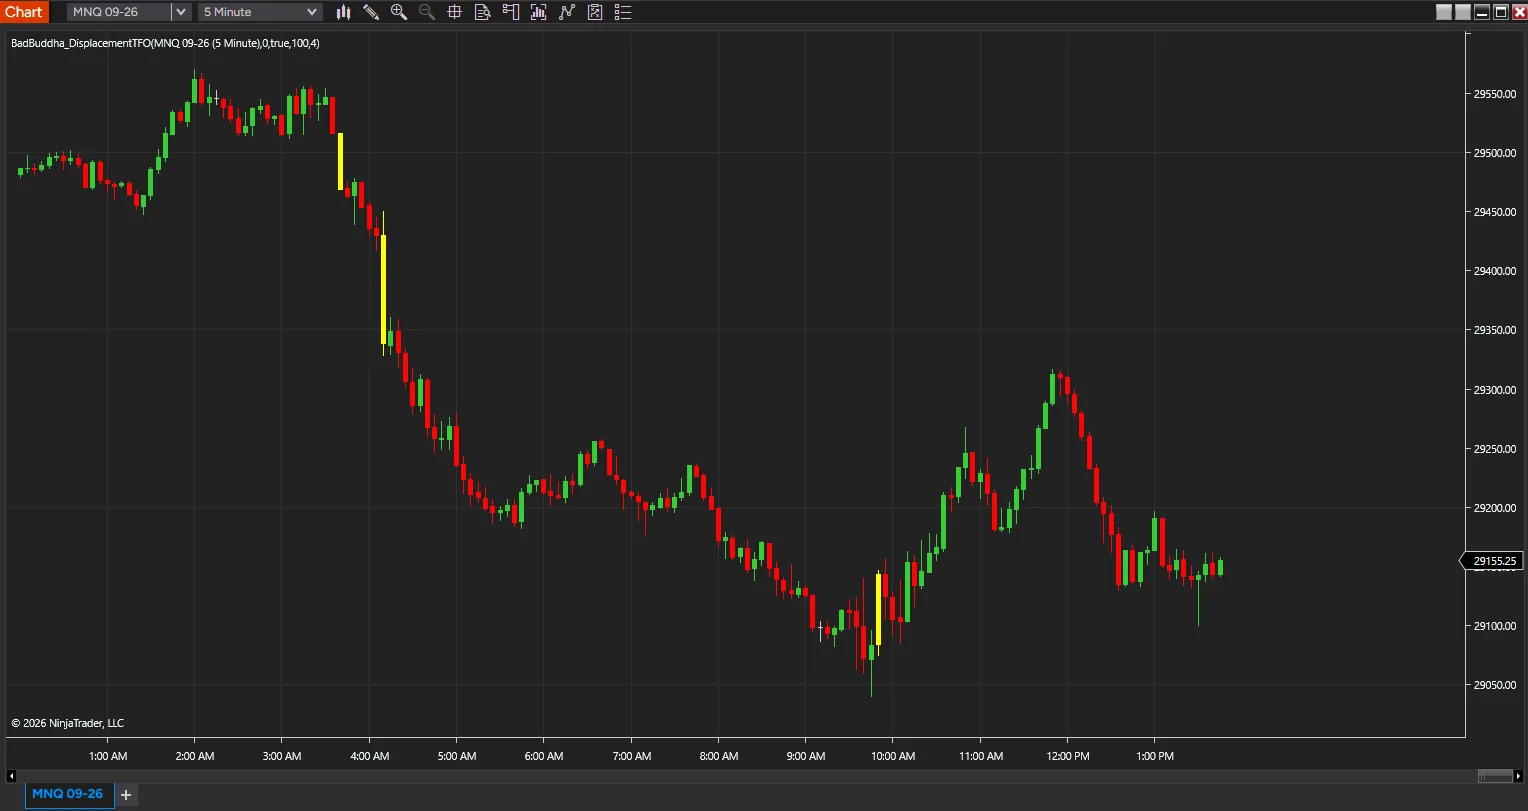Click the 29300.00 price axis label
The width and height of the screenshot is (1528, 811).
[1494, 390]
